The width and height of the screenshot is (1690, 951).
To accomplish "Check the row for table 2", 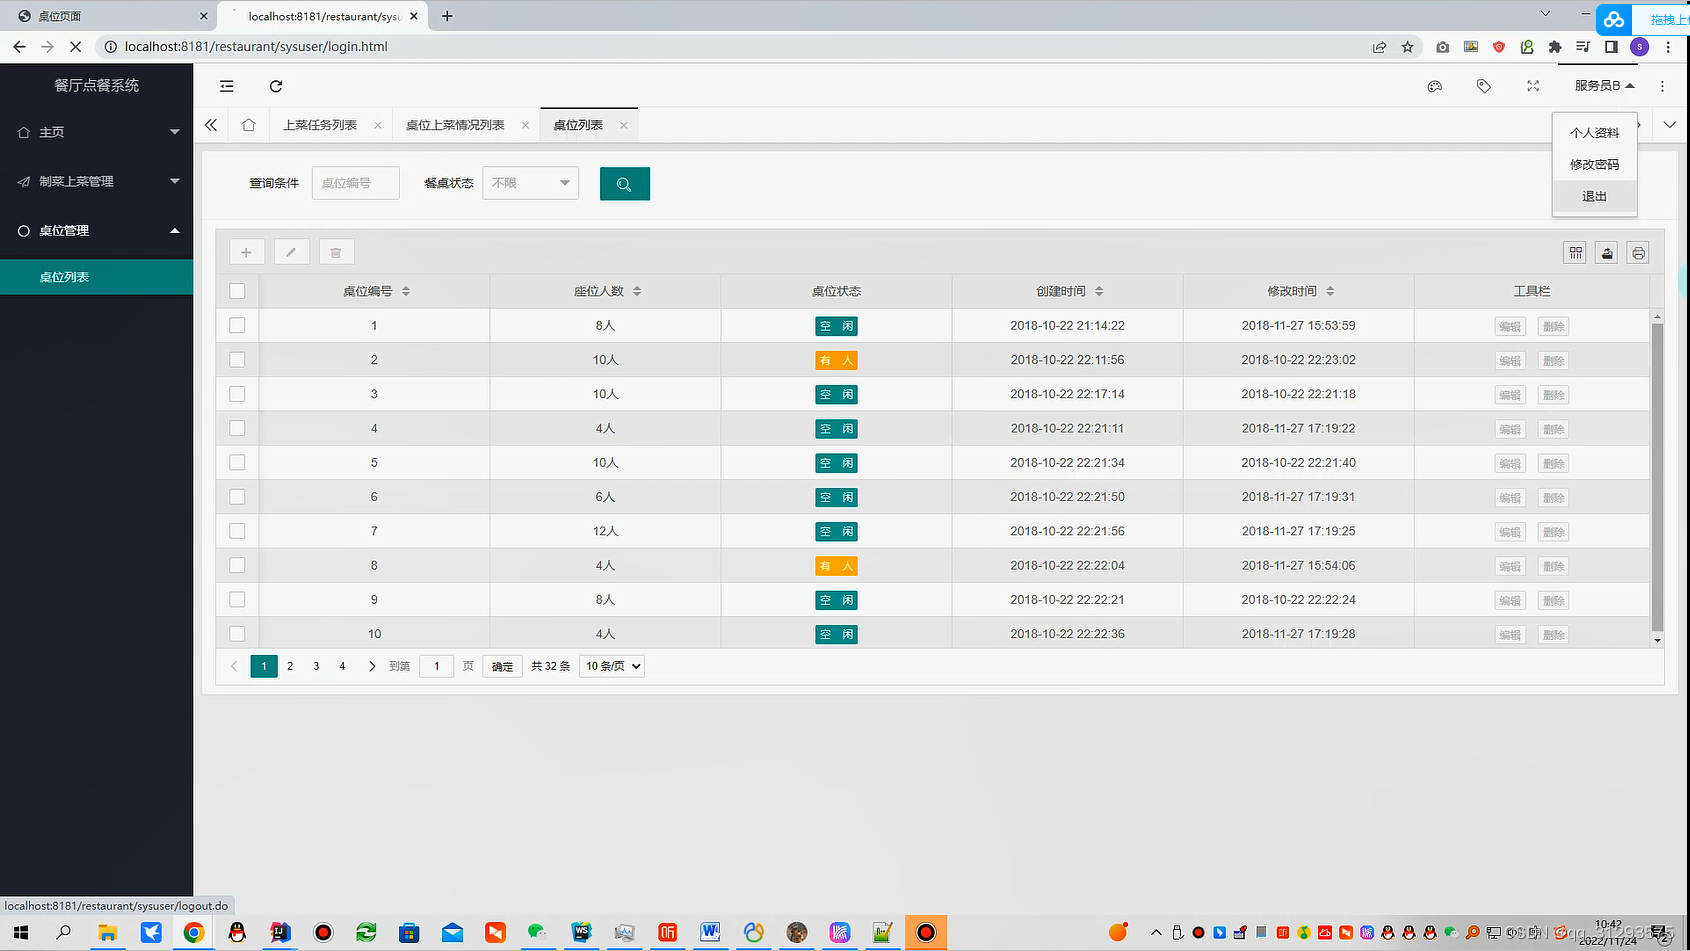I will [x=237, y=359].
